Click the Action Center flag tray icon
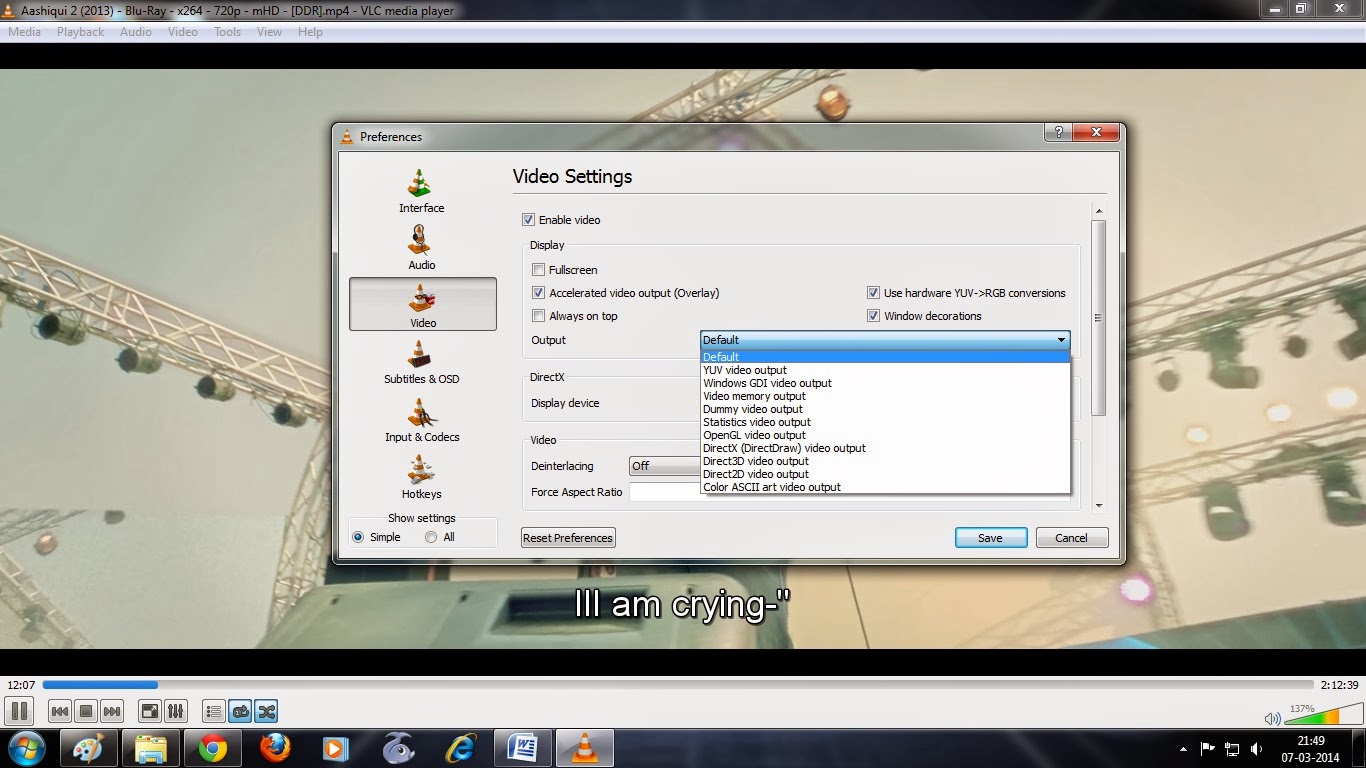 point(1207,748)
